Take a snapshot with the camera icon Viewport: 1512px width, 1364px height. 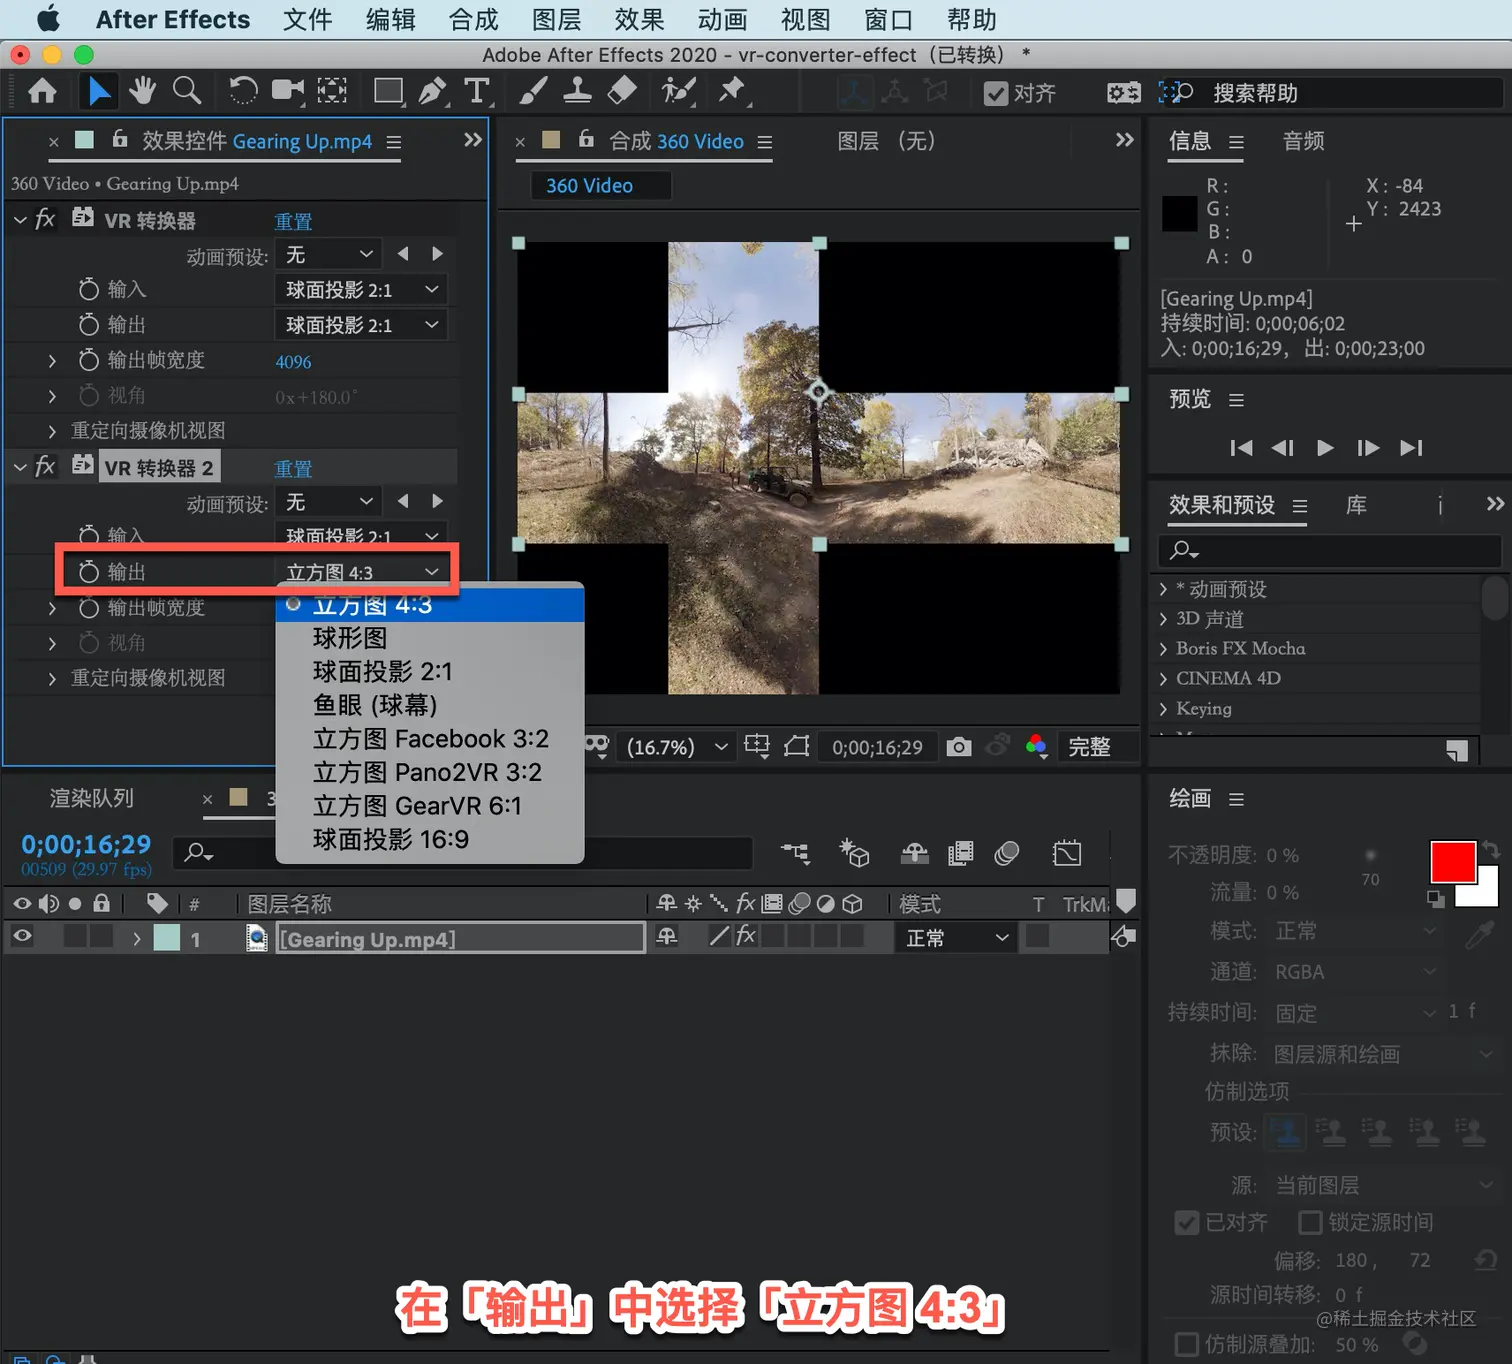click(x=959, y=747)
